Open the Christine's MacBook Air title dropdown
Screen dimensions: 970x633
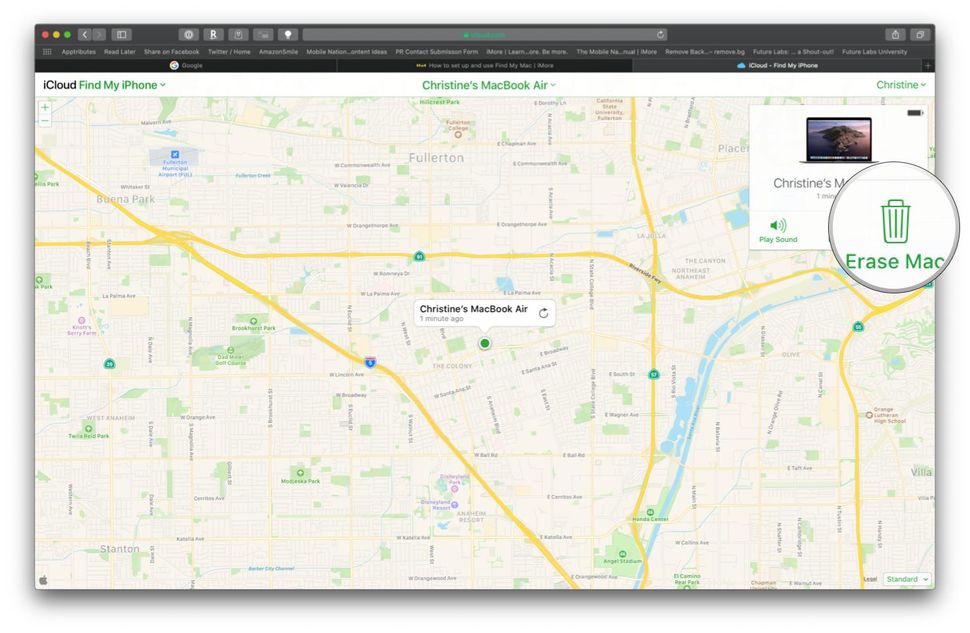pos(486,85)
